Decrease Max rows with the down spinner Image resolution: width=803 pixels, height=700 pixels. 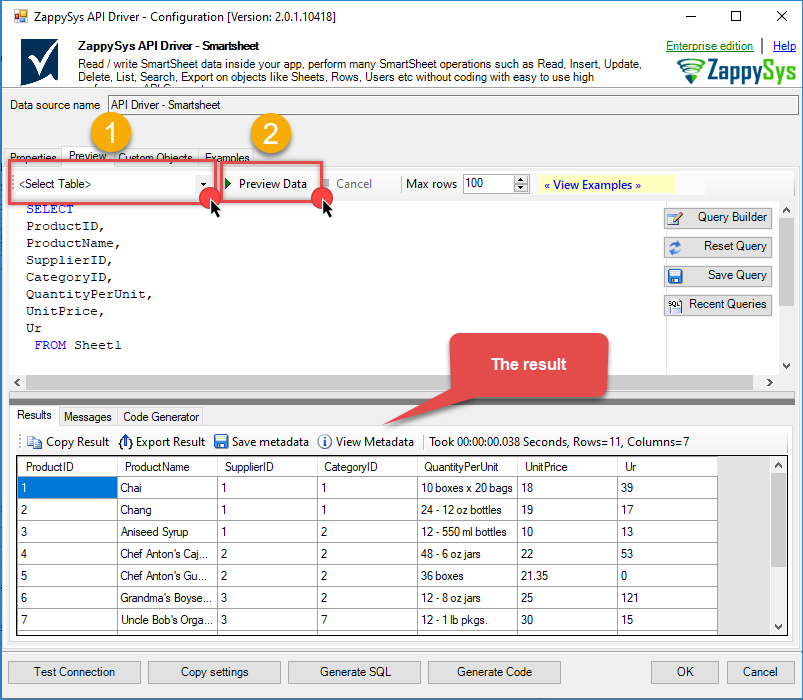(x=521, y=187)
